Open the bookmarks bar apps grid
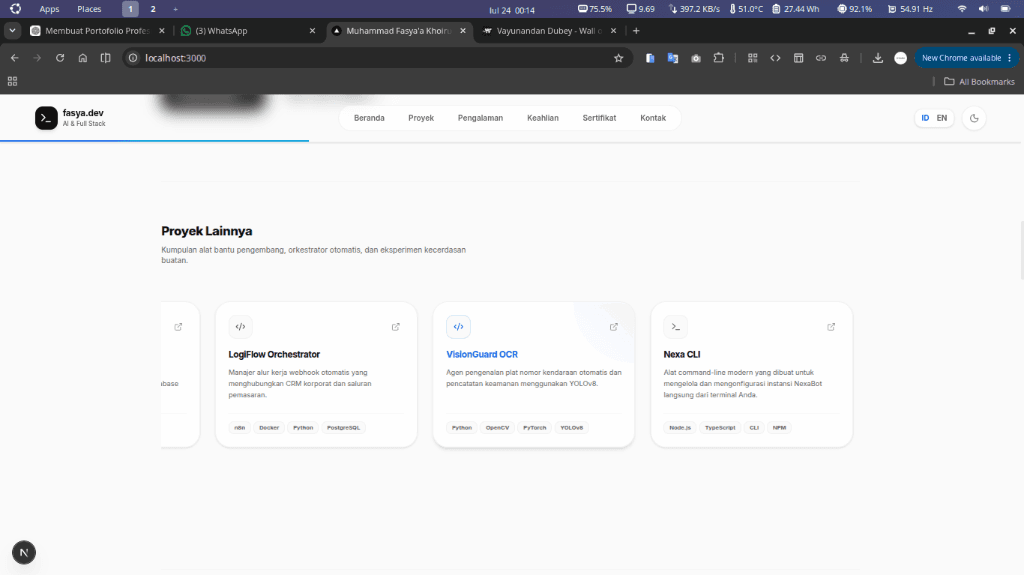Image resolution: width=1024 pixels, height=575 pixels. coord(12,82)
